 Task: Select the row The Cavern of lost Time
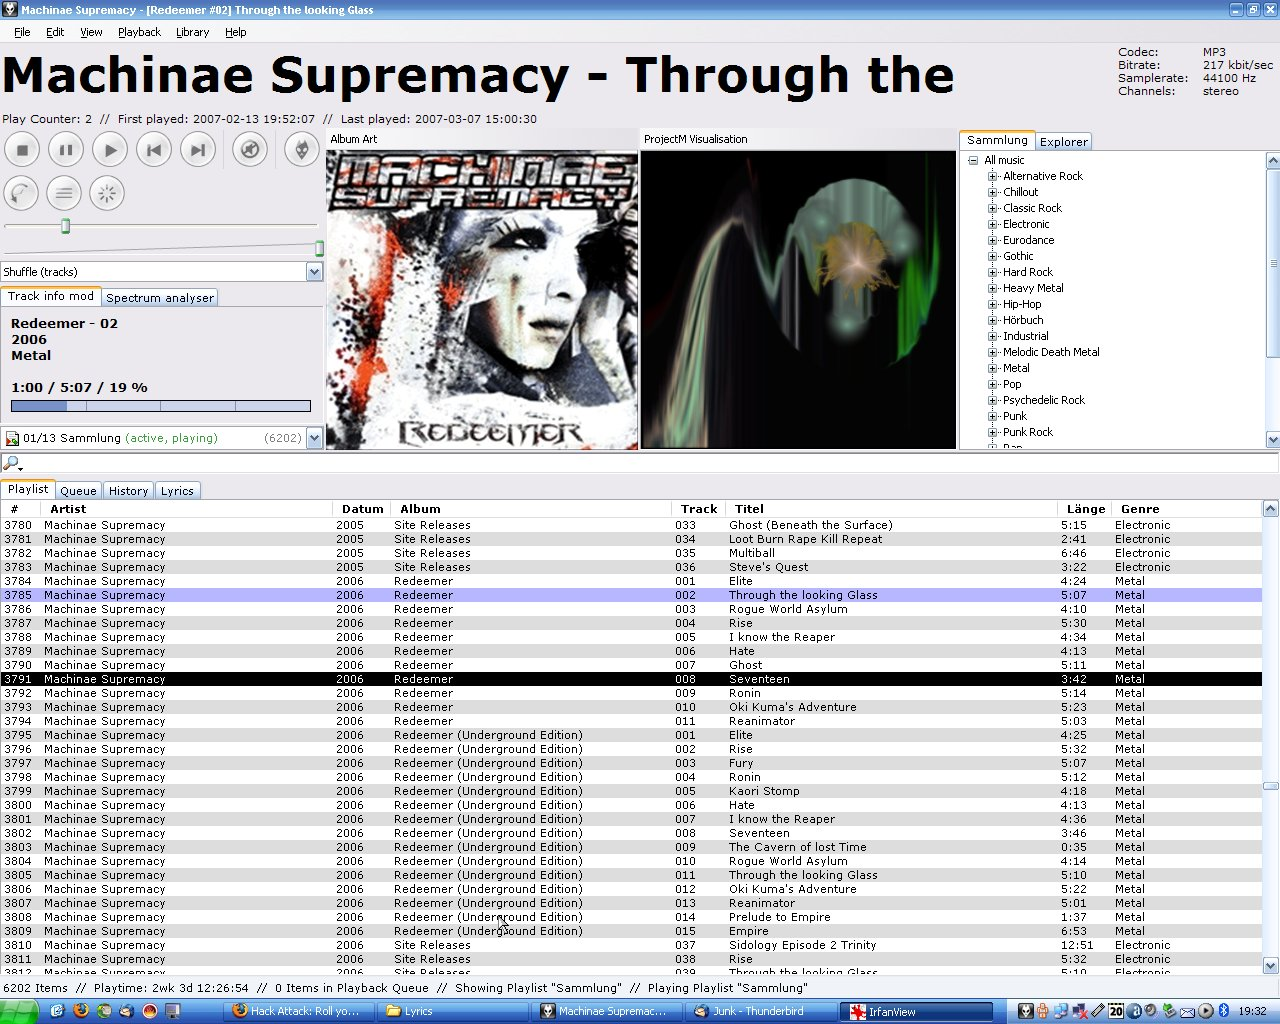coord(631,847)
